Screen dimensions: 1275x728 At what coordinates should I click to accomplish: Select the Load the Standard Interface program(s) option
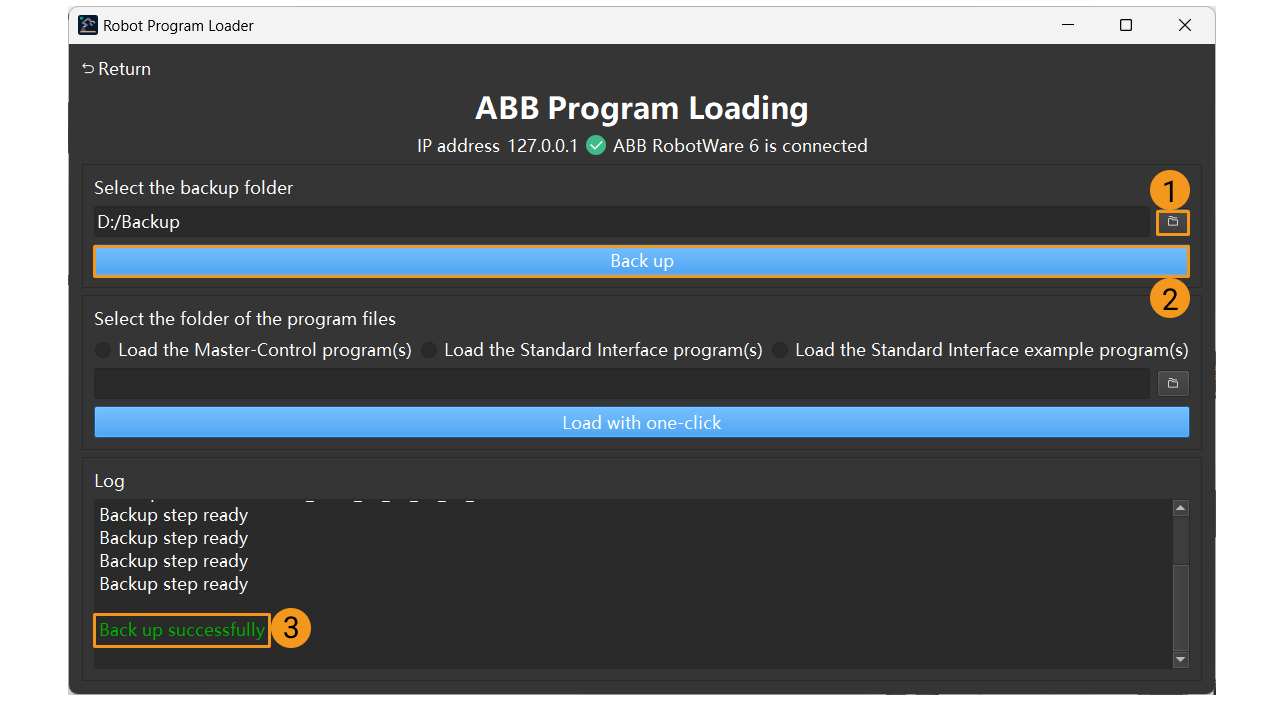coord(429,350)
